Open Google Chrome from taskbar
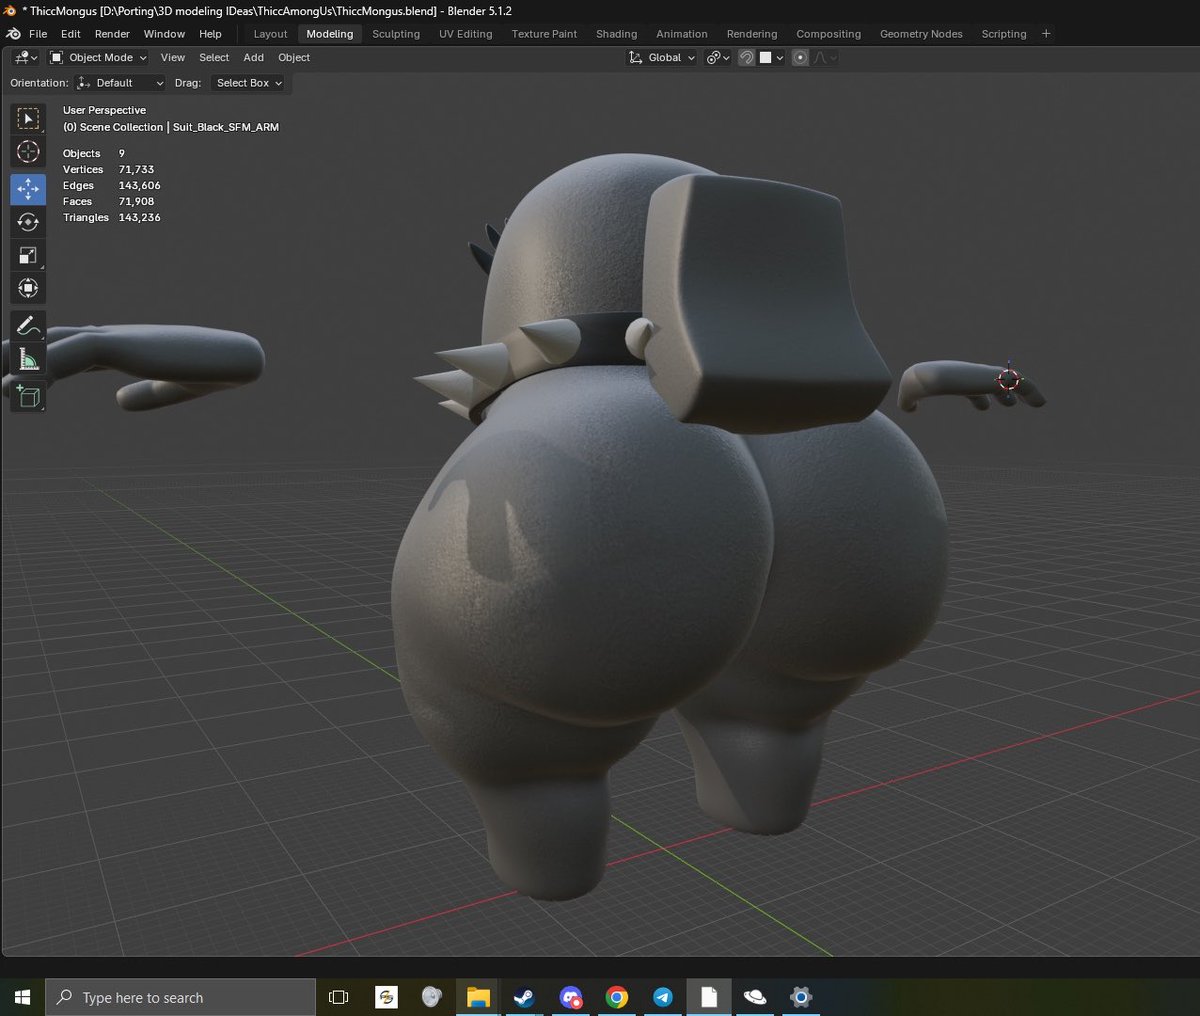1200x1016 pixels. coord(617,997)
